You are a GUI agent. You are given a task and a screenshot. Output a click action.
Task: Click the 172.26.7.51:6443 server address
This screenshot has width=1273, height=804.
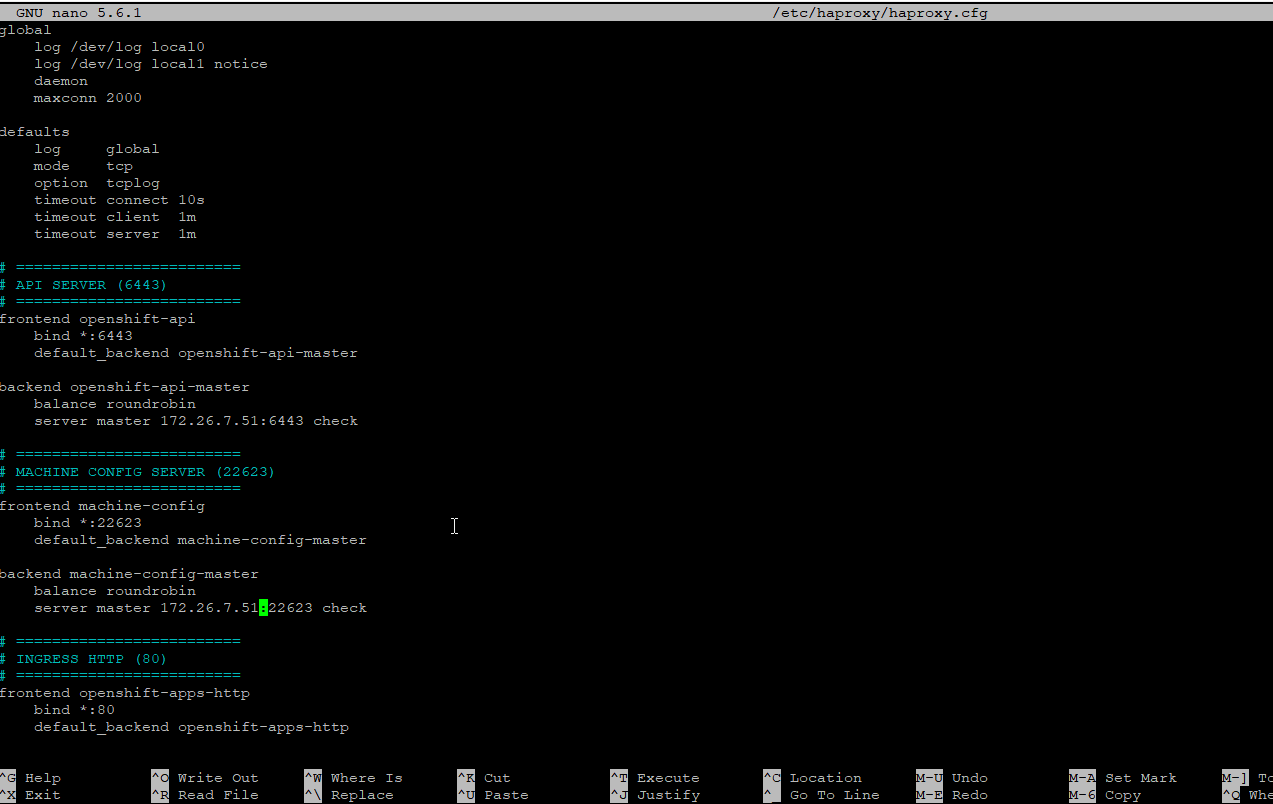point(232,421)
